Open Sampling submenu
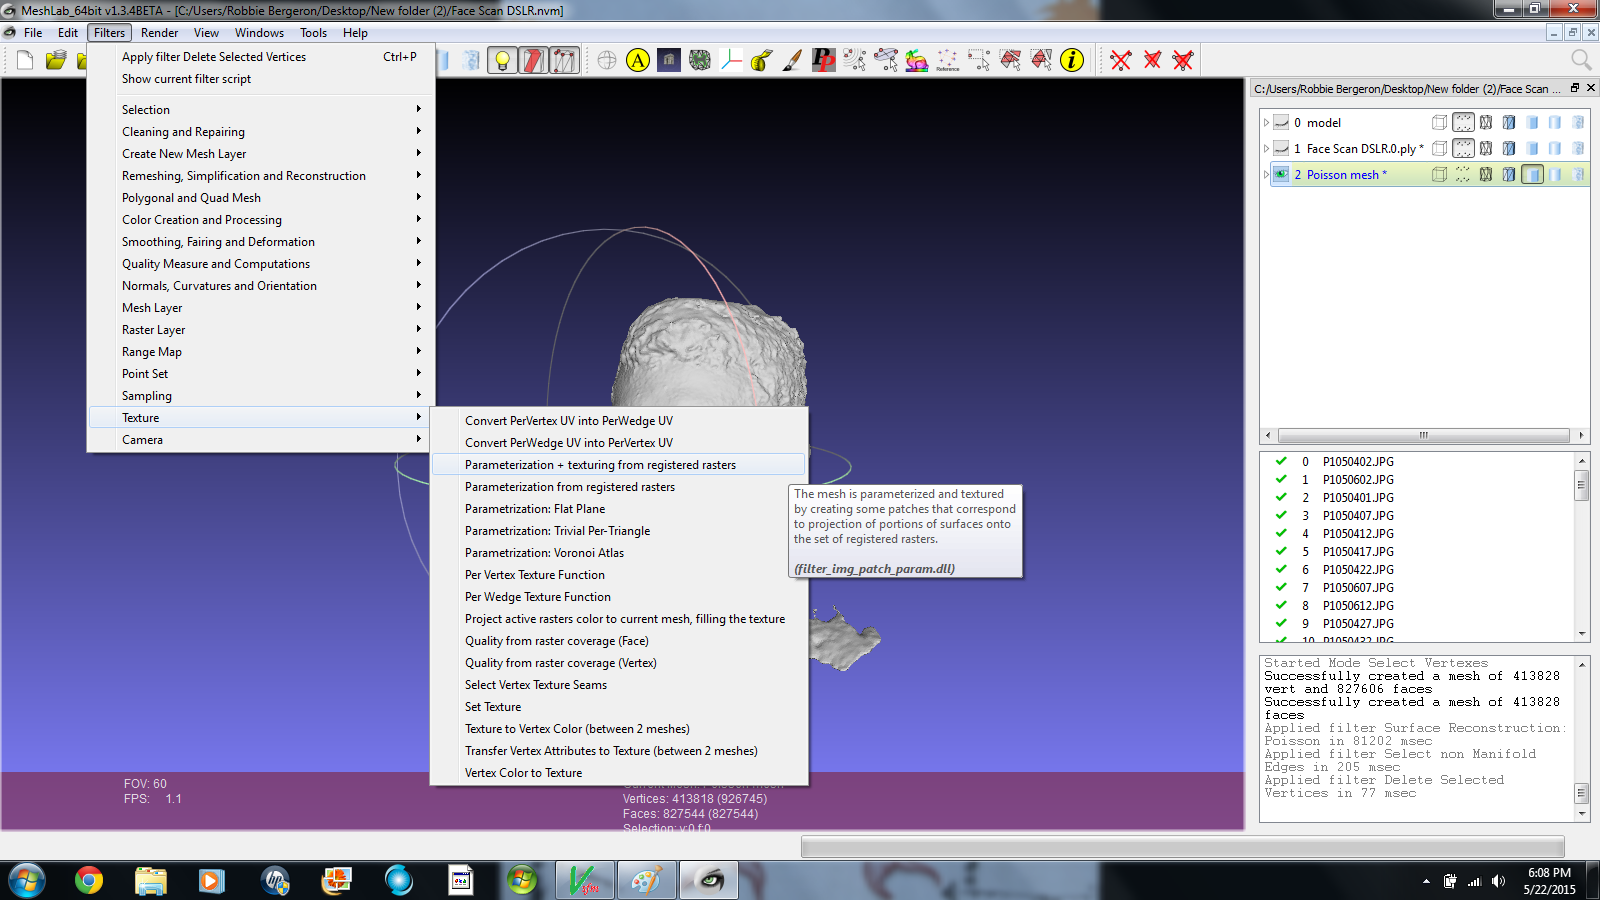Viewport: 1600px width, 900px height. click(261, 396)
